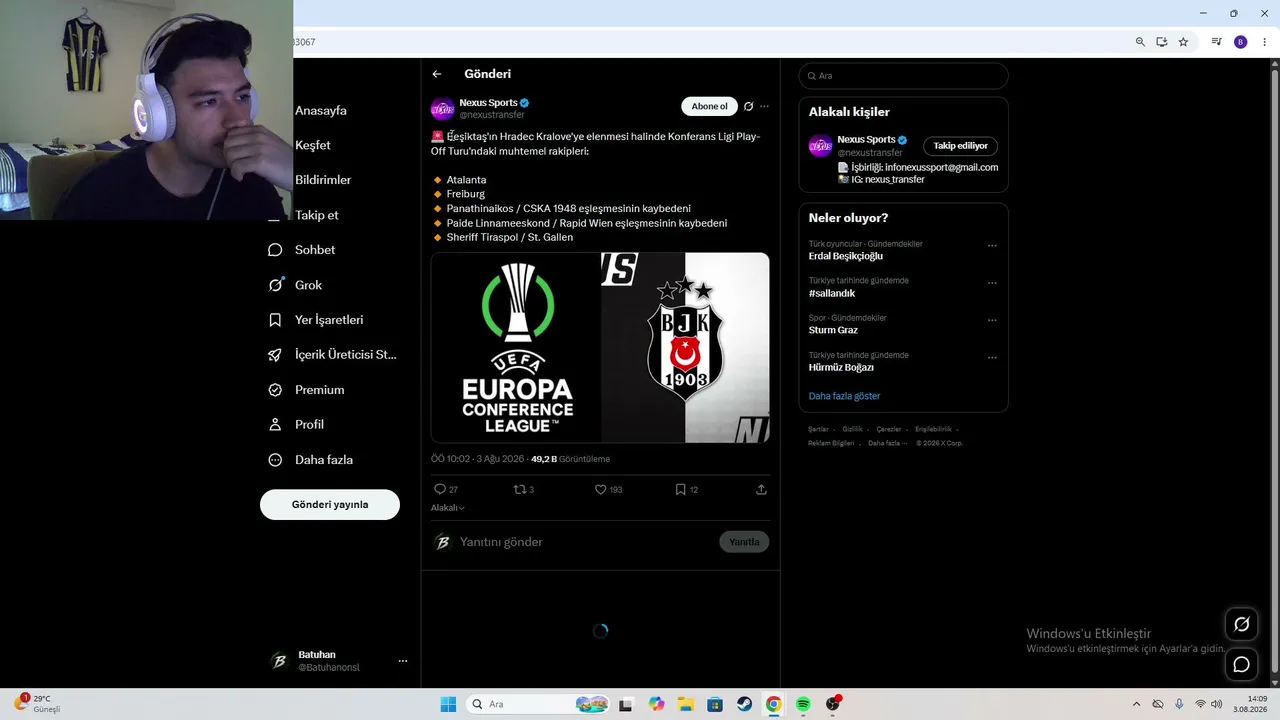Open options for Erdal Beşikçioğlu trend

click(x=992, y=246)
